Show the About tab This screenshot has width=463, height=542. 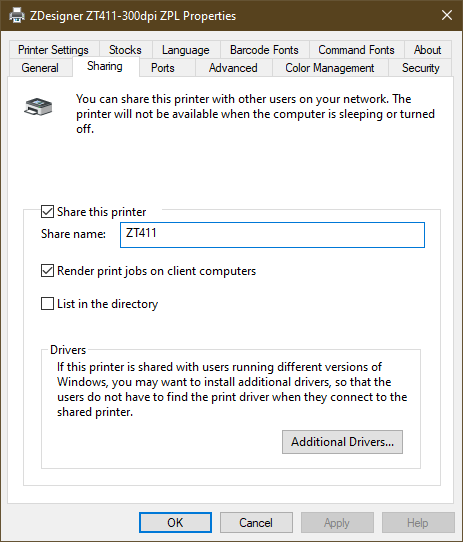pyautogui.click(x=427, y=50)
